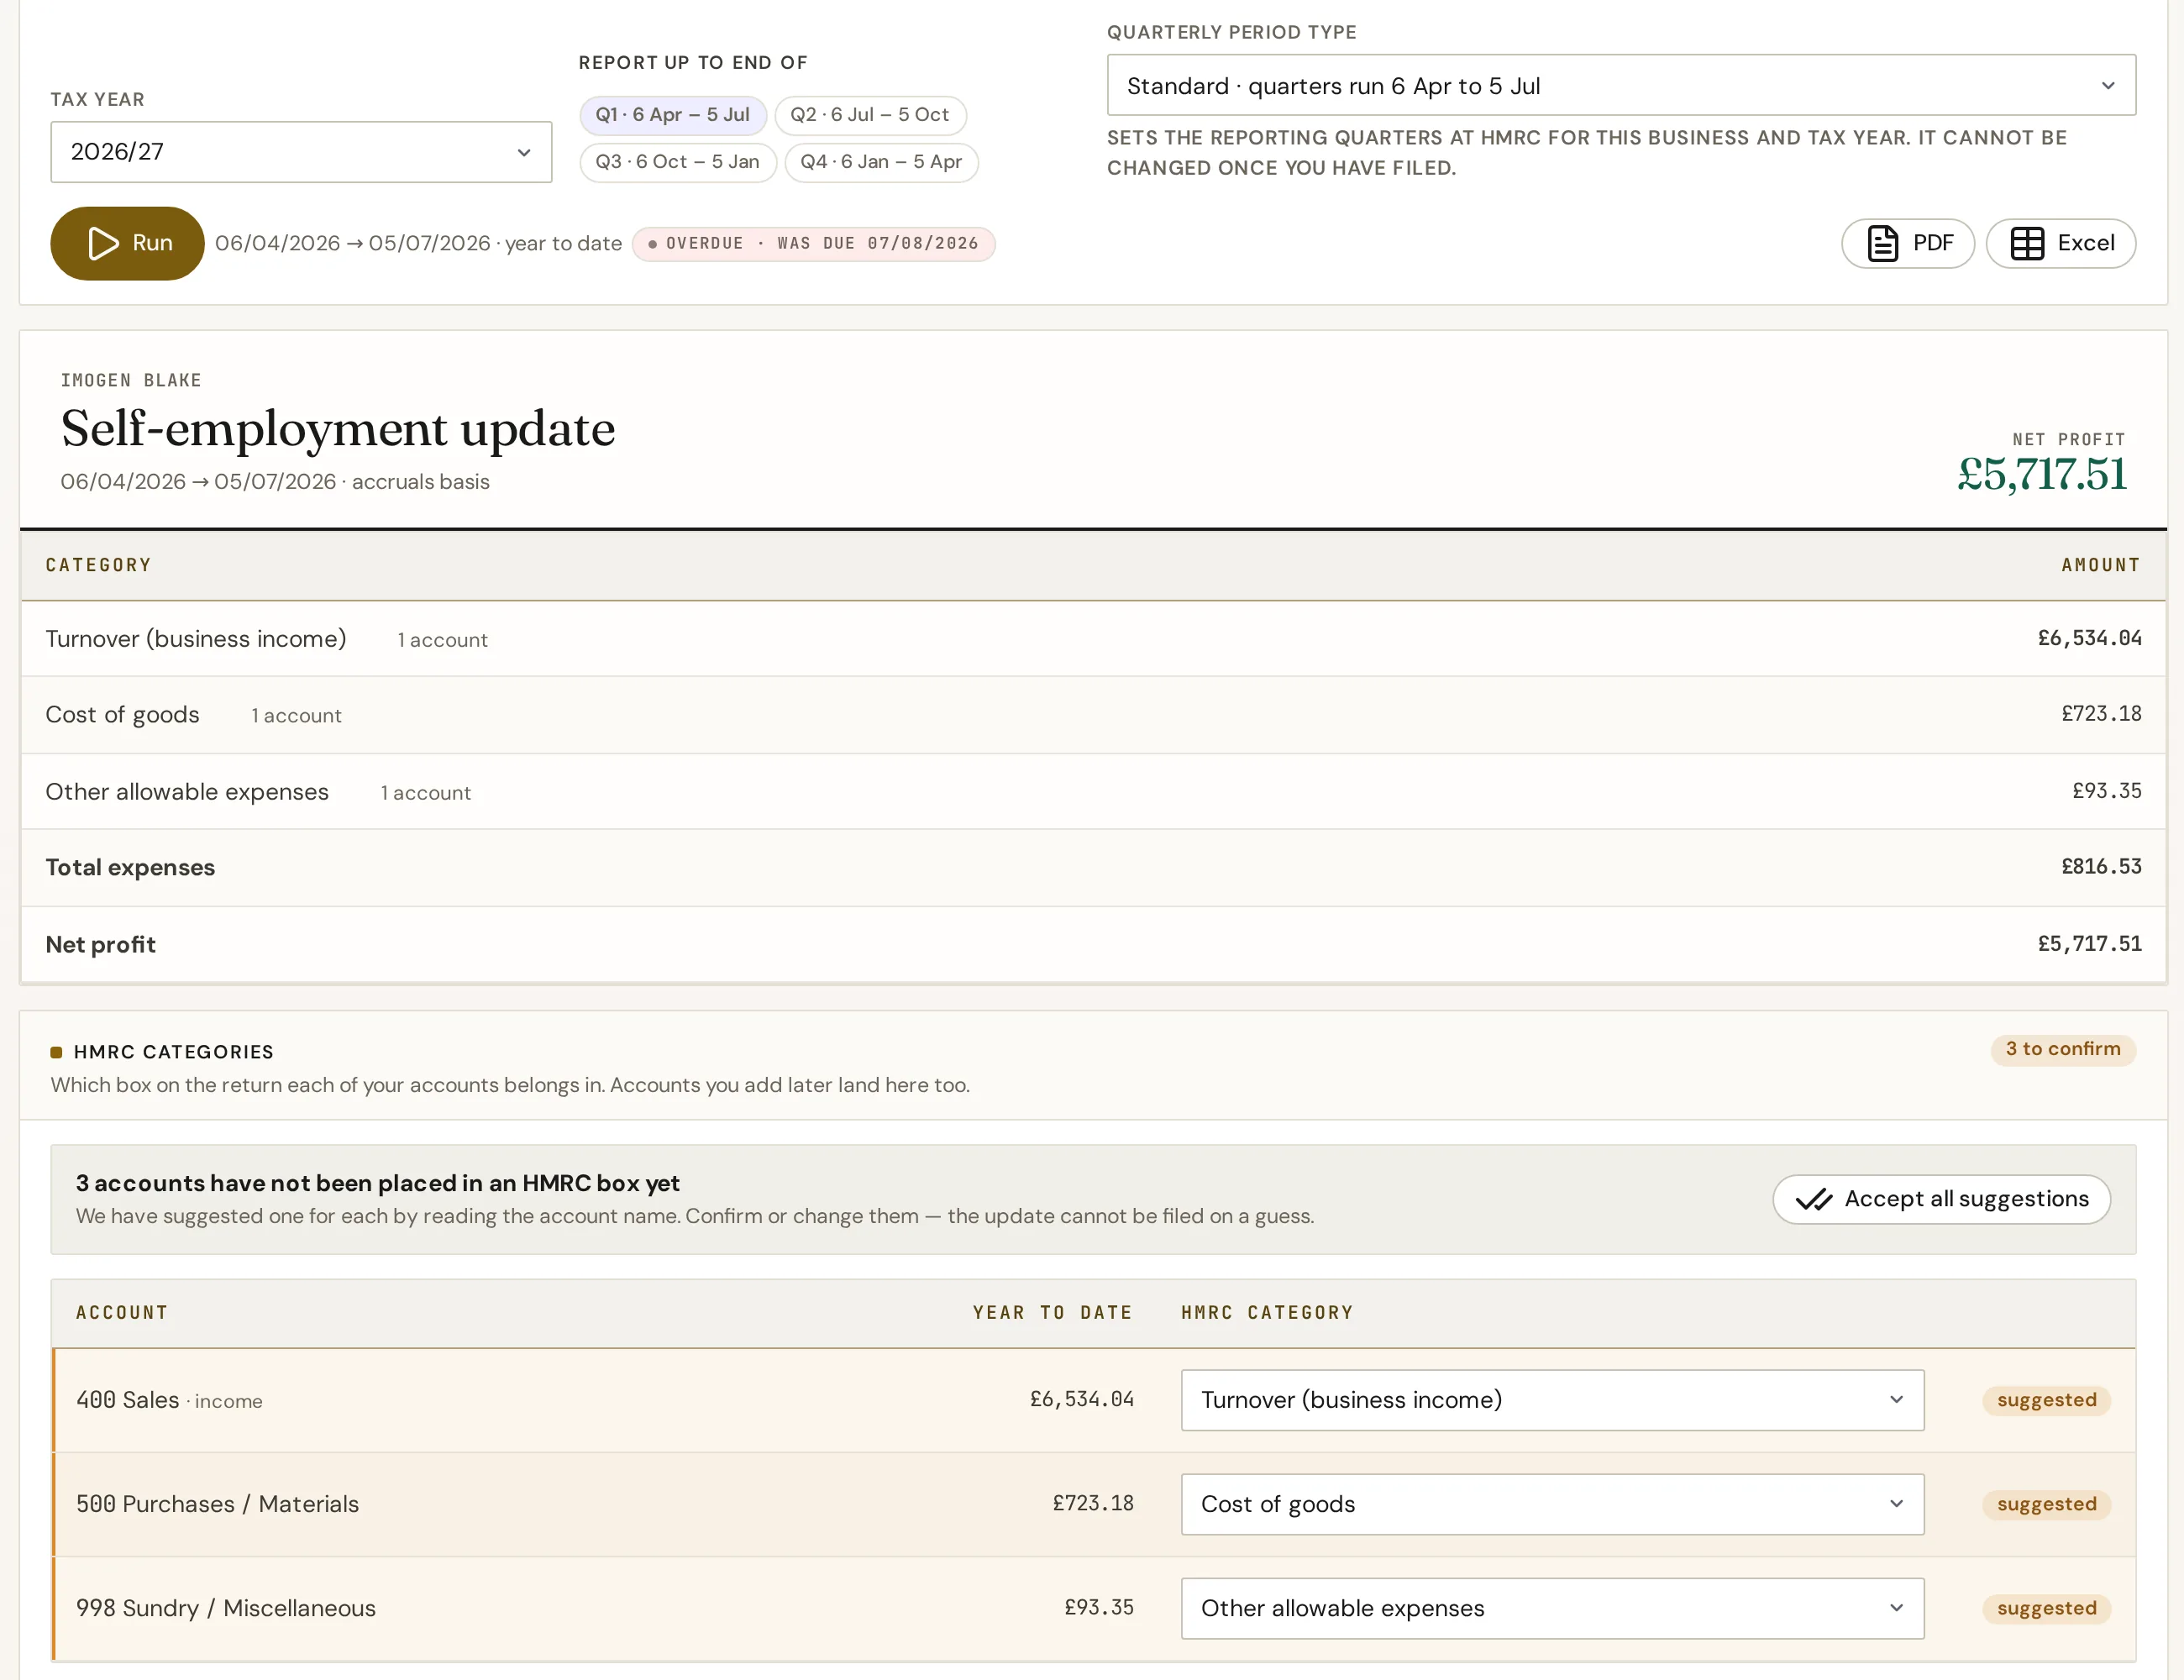Viewport: 2184px width, 1680px height.
Task: Click the Self-employment update heading
Action: 338,429
